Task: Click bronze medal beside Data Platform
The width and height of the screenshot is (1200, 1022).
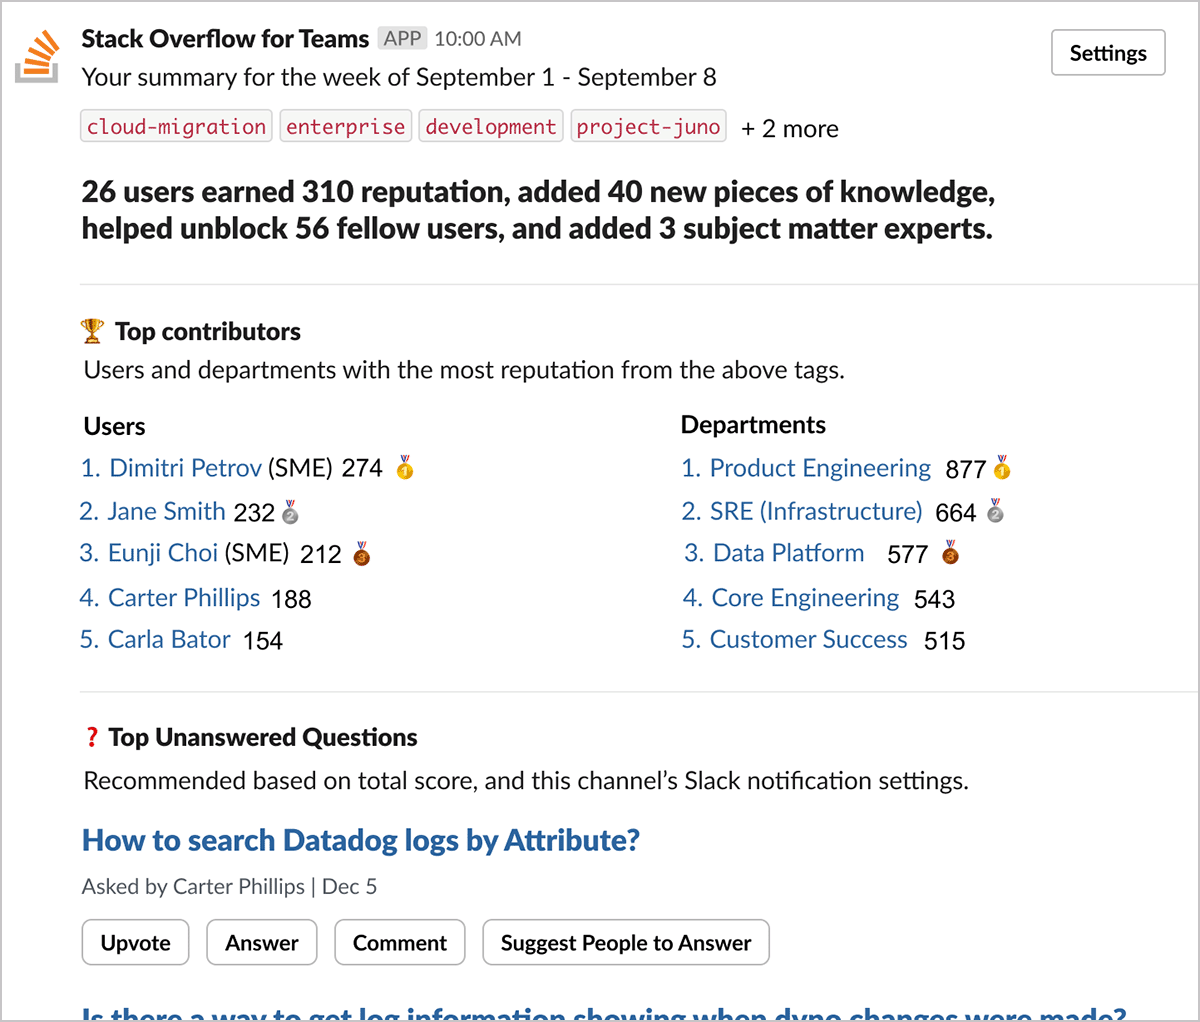Action: (x=950, y=552)
